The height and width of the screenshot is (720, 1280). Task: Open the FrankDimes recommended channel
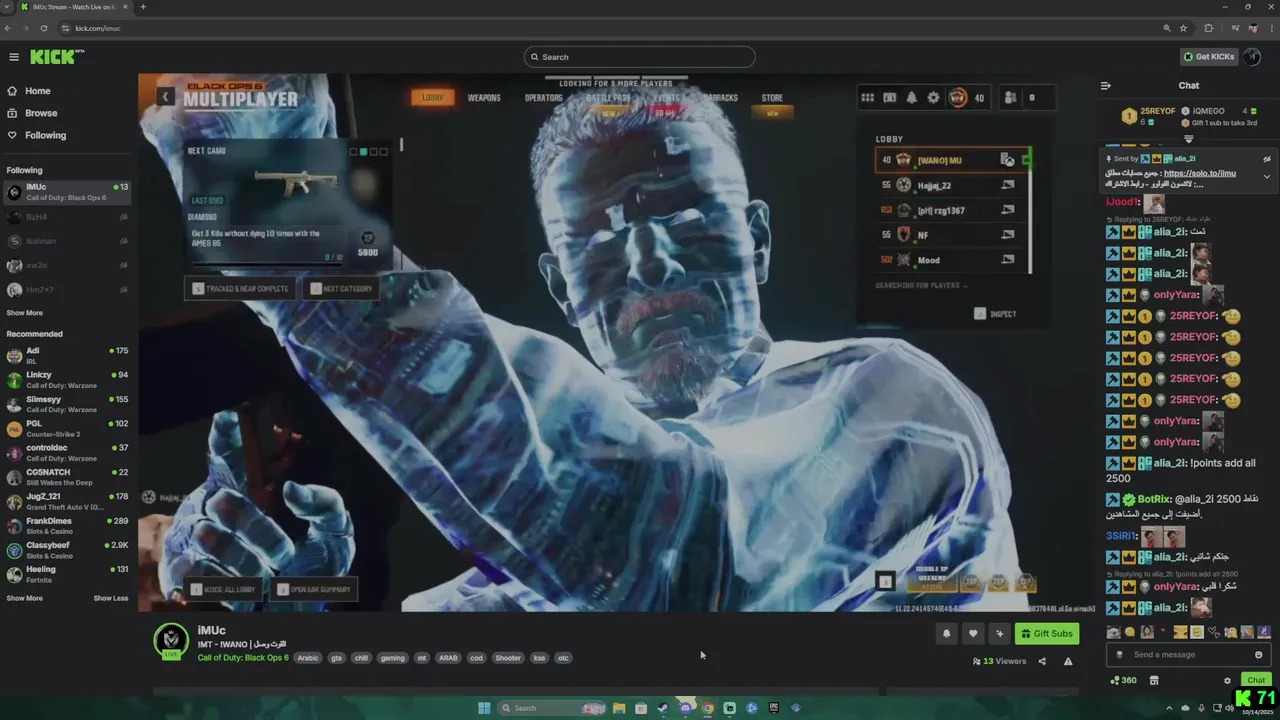click(x=68, y=526)
